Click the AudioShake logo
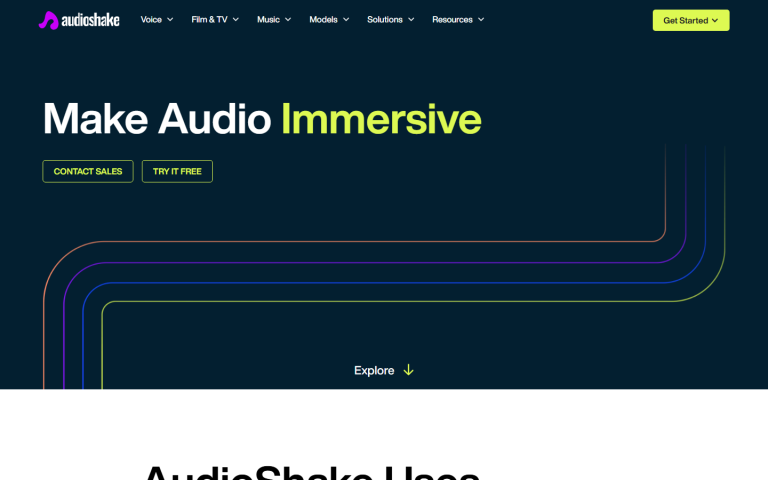768x480 pixels. pyautogui.click(x=79, y=20)
